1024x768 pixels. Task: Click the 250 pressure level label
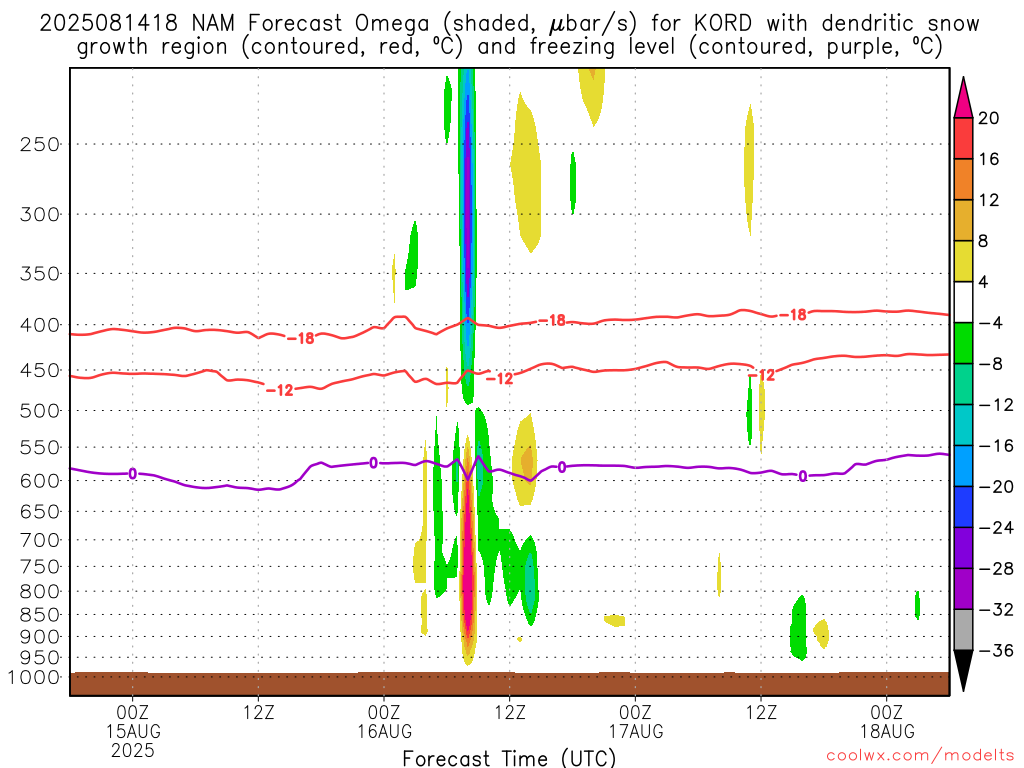40,144
